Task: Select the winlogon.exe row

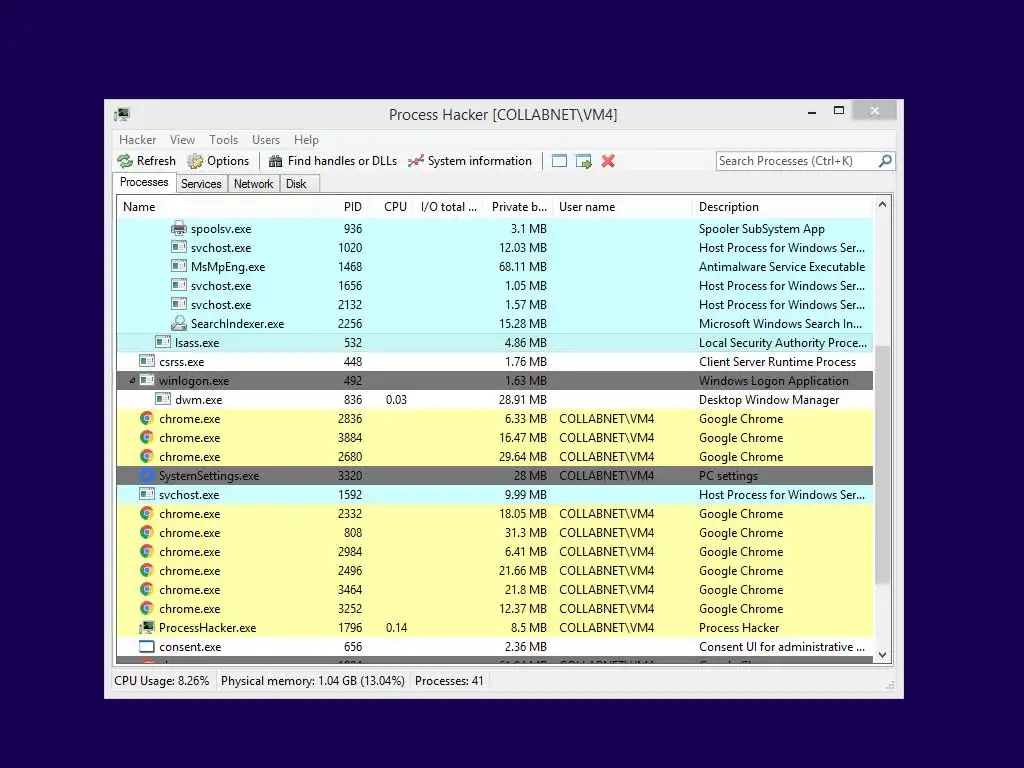Action: (x=495, y=380)
